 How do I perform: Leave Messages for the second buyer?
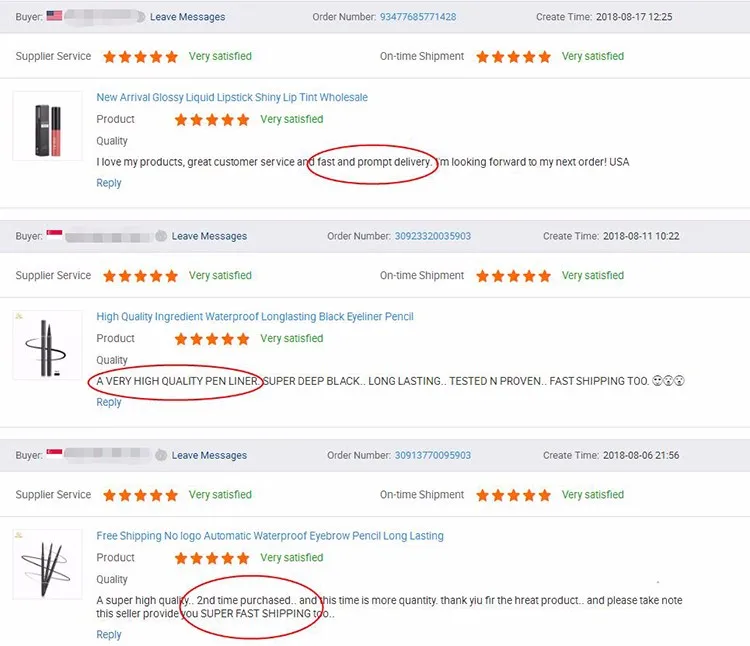coord(209,236)
